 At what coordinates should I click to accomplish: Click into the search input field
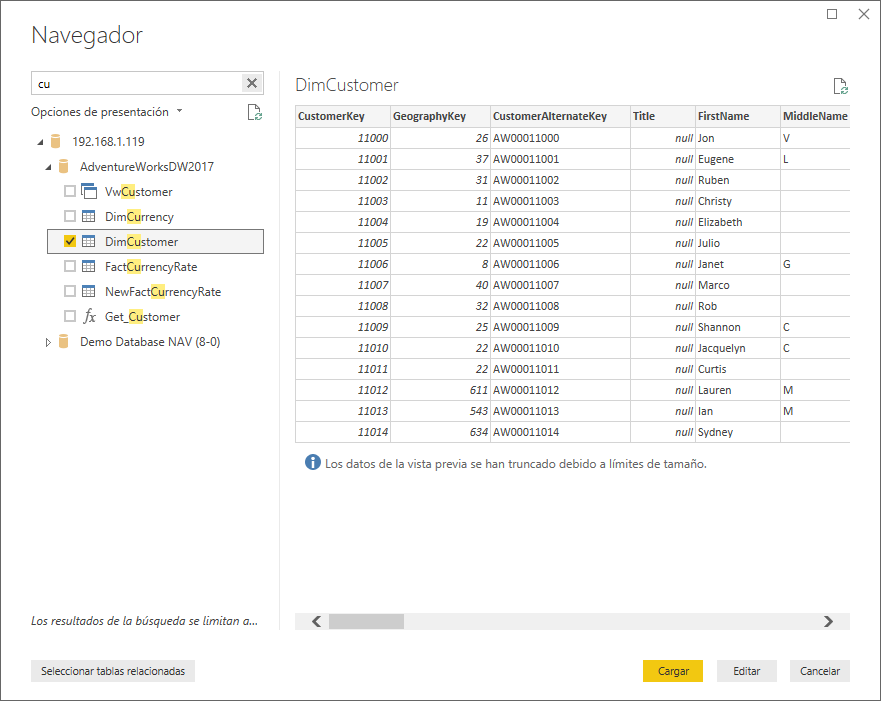point(135,83)
